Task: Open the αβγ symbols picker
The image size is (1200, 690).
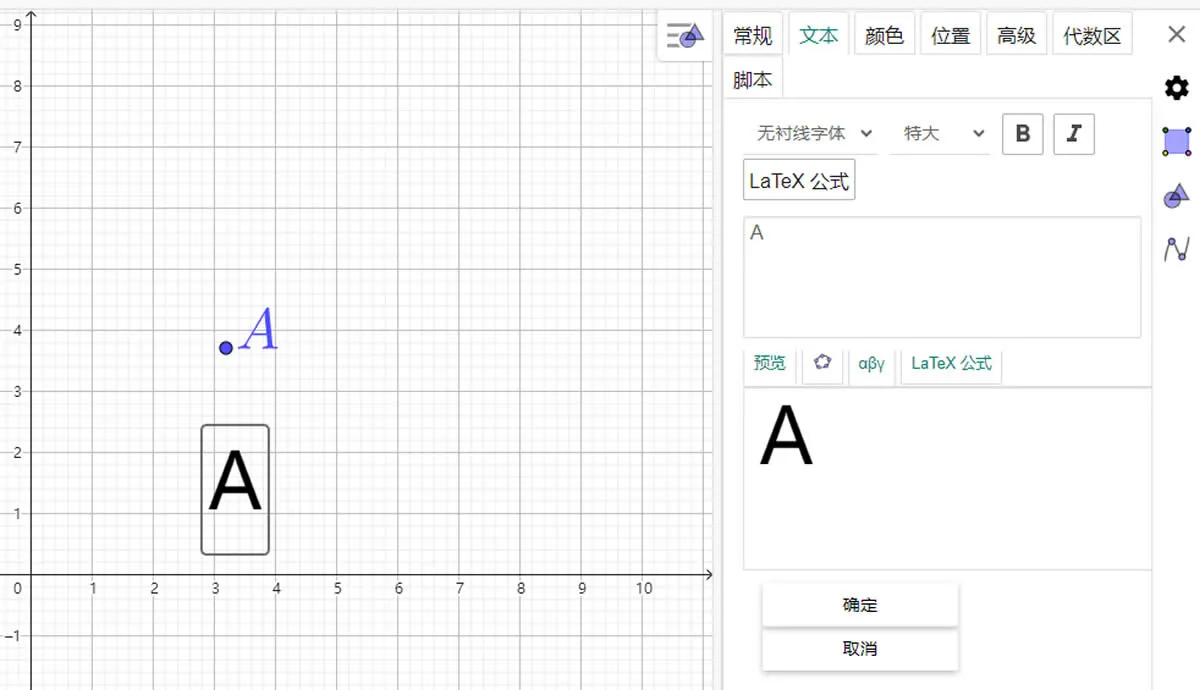Action: 872,364
